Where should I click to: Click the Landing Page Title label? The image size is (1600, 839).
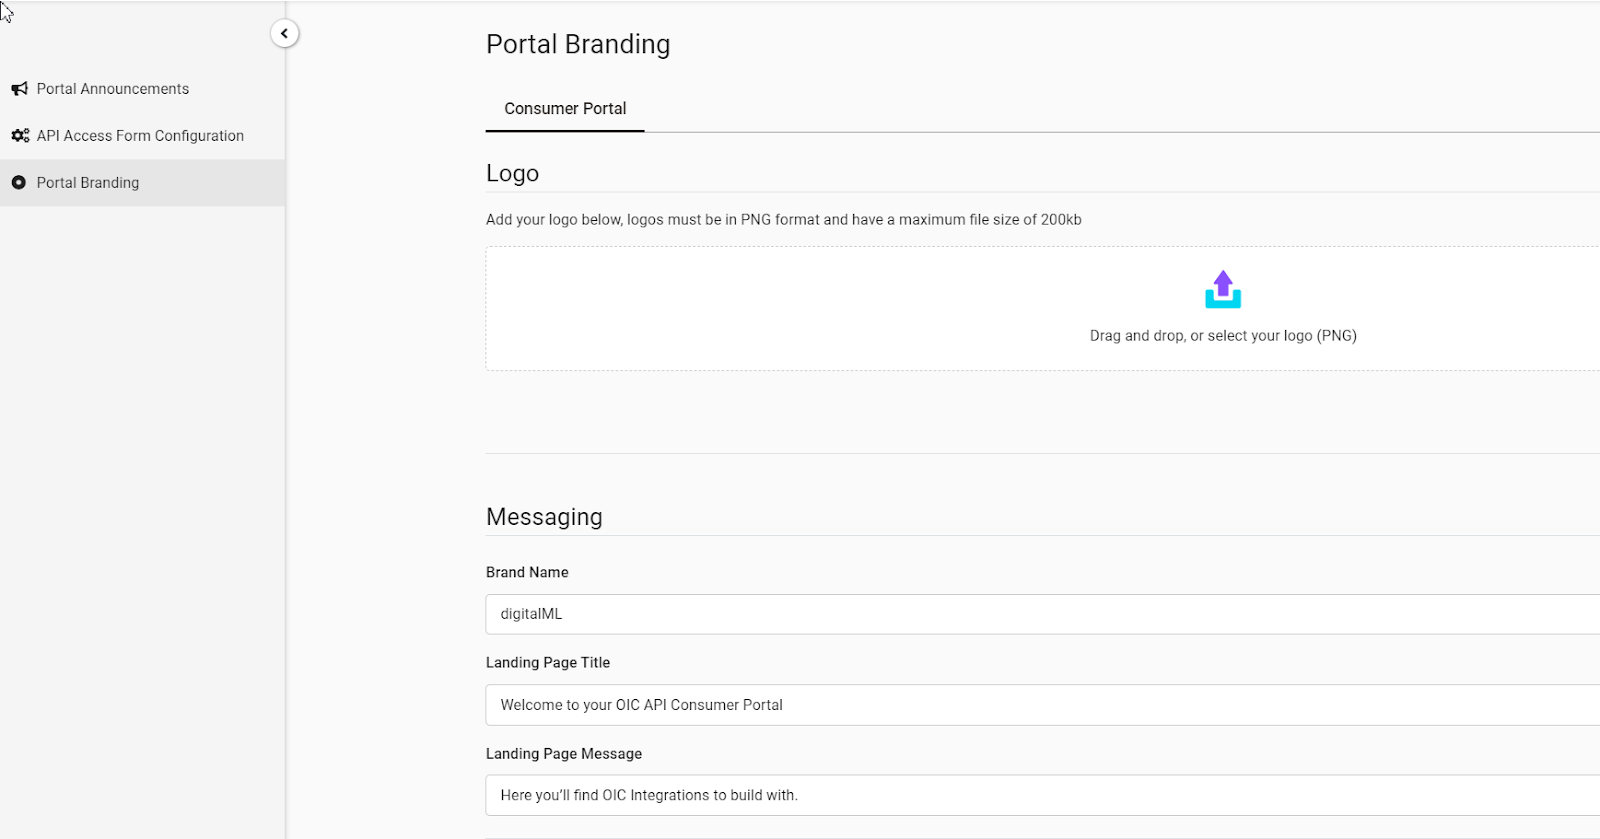pyautogui.click(x=548, y=663)
